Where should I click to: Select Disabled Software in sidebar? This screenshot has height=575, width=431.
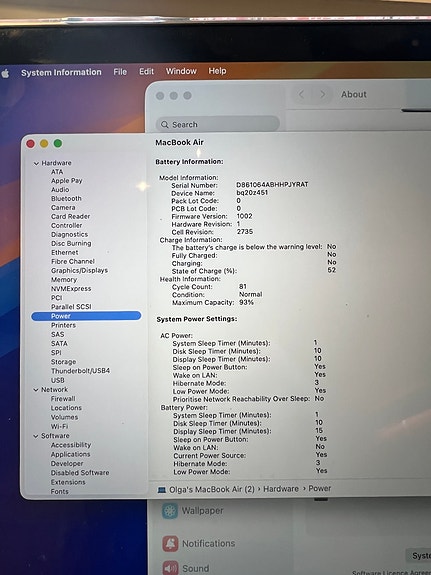pyautogui.click(x=80, y=473)
